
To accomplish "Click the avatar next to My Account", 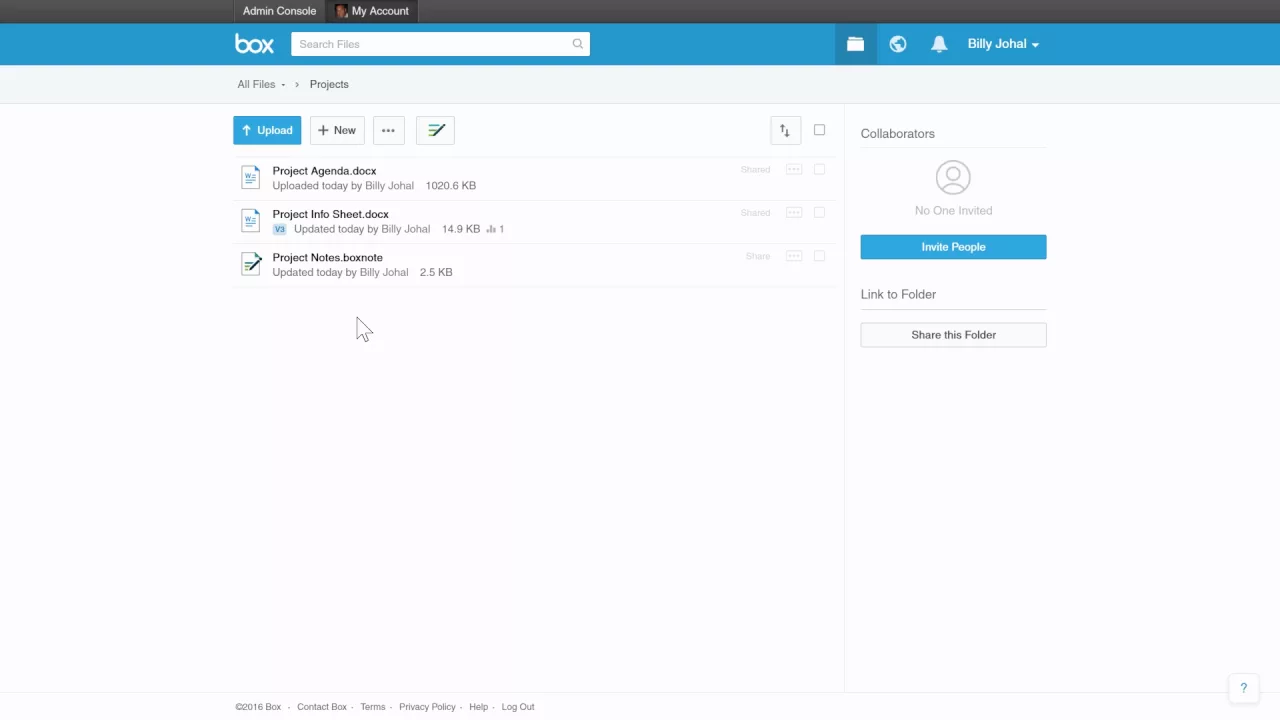I will 341,11.
